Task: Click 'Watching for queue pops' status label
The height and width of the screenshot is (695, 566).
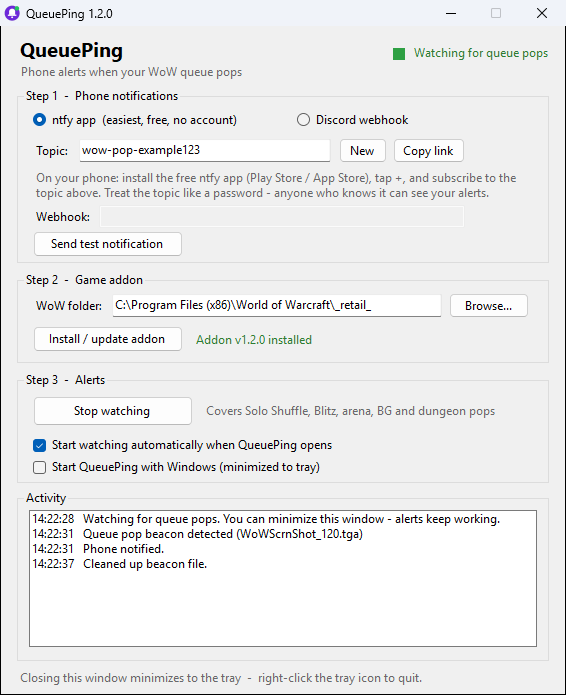Action: pos(481,53)
